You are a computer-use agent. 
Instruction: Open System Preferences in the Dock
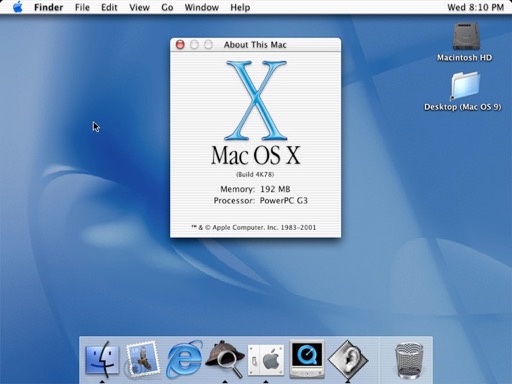tap(266, 360)
